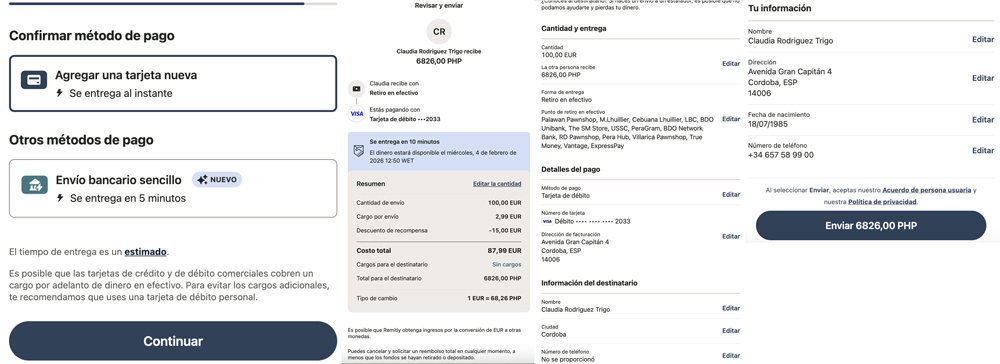Click the Sin cargos value
1000x364 pixels.
(x=506, y=265)
